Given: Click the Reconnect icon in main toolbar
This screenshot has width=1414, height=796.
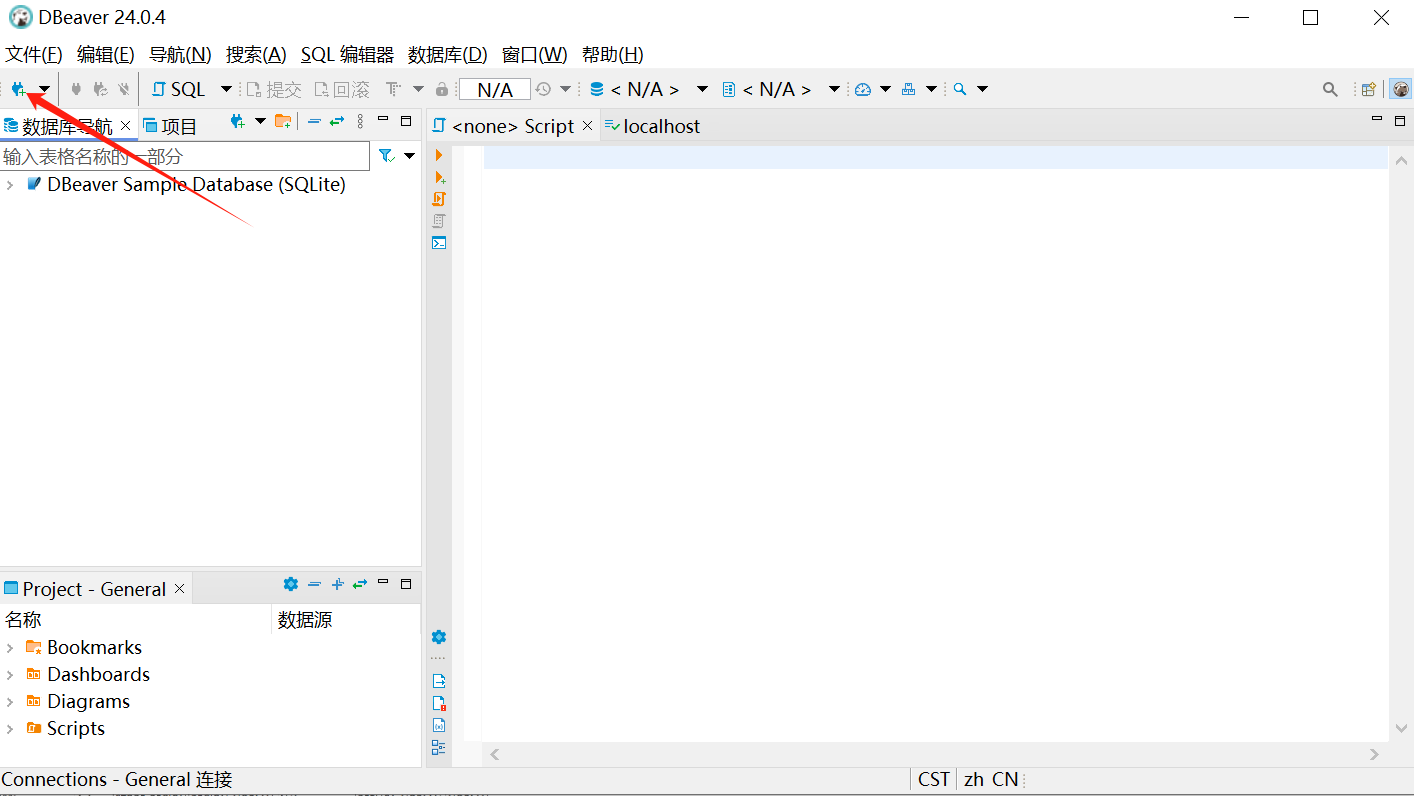Looking at the screenshot, I should point(100,89).
